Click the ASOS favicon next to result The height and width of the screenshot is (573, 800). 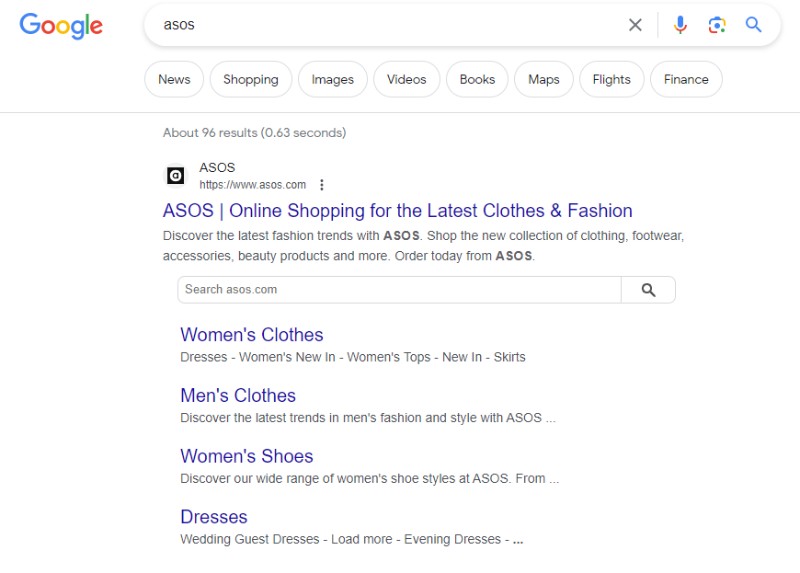(176, 176)
